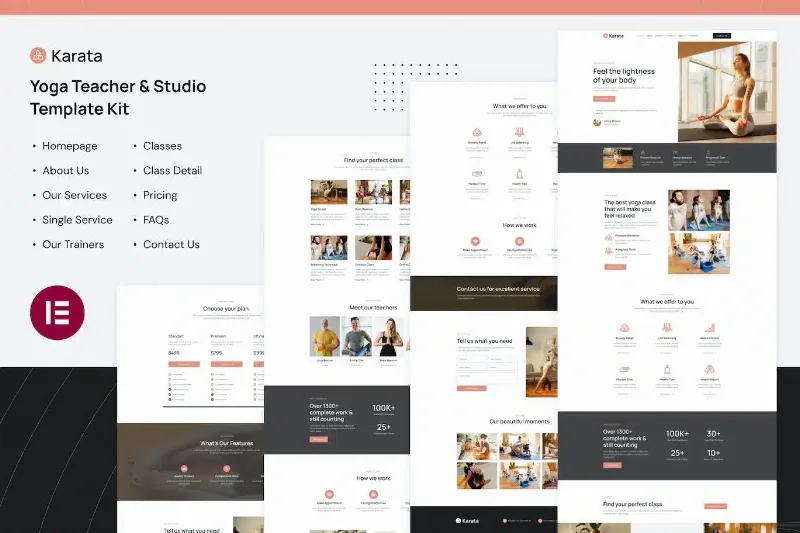Click the "30+" stat in homepage mockup
This screenshot has width=800, height=533.
713,434
